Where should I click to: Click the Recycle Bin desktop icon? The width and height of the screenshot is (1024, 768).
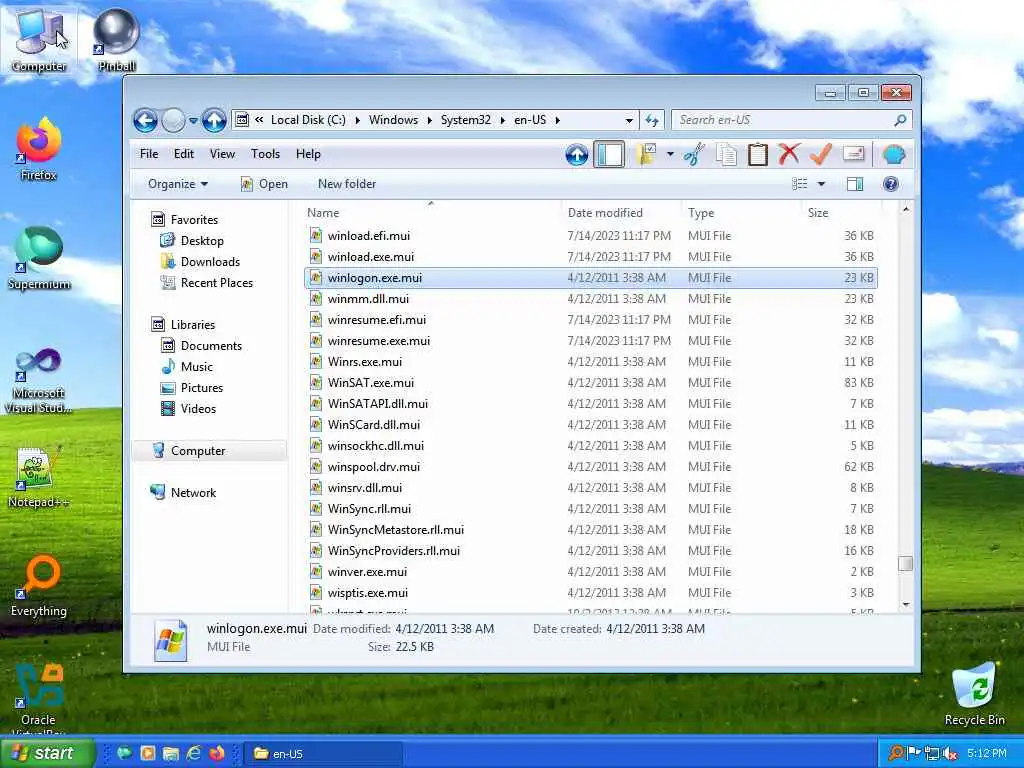click(x=974, y=694)
